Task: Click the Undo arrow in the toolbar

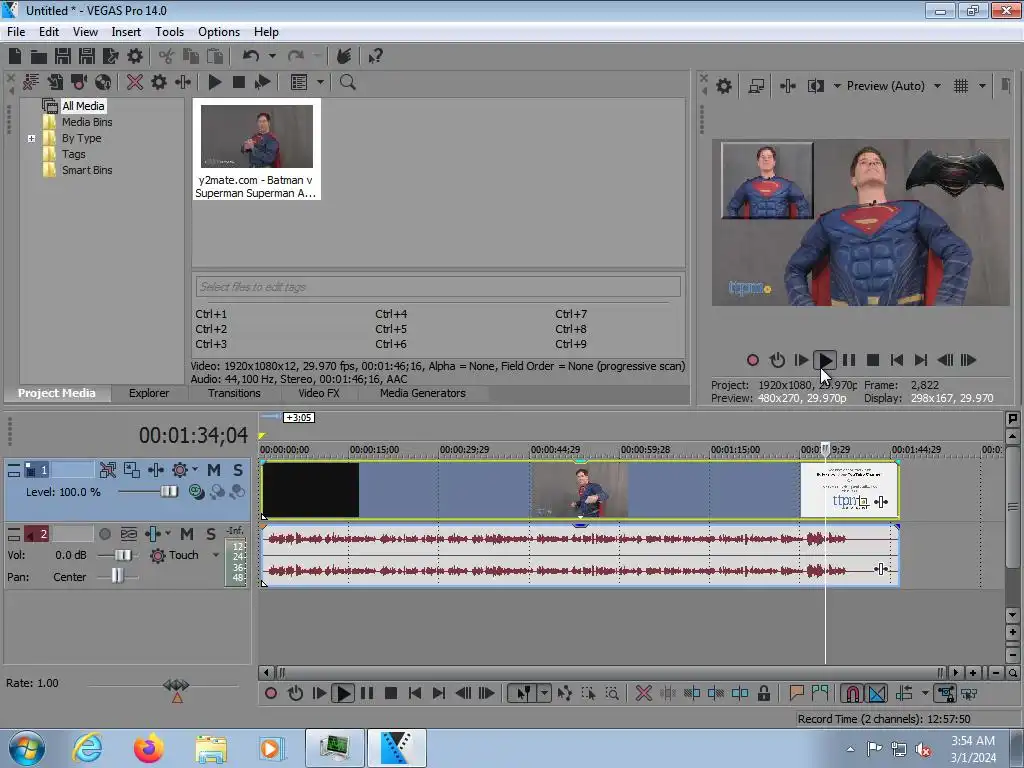Action: [251, 56]
